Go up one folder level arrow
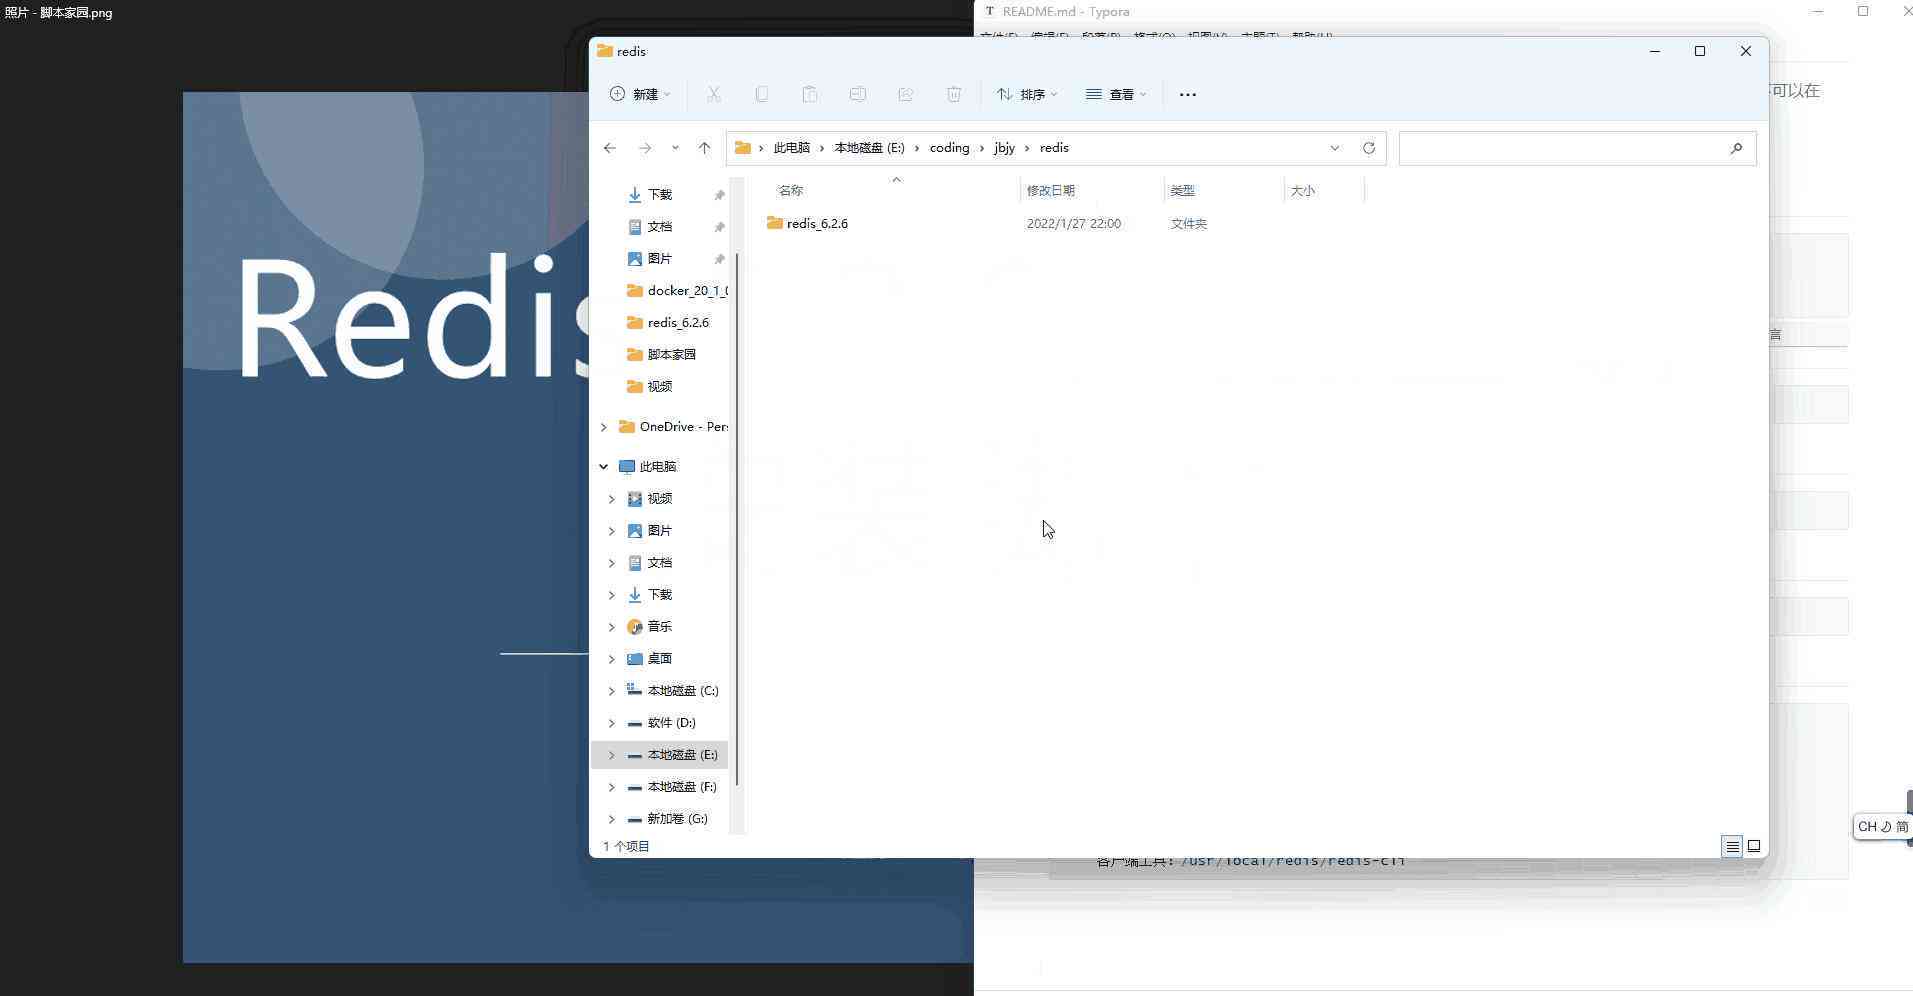1913x996 pixels. pyautogui.click(x=704, y=148)
